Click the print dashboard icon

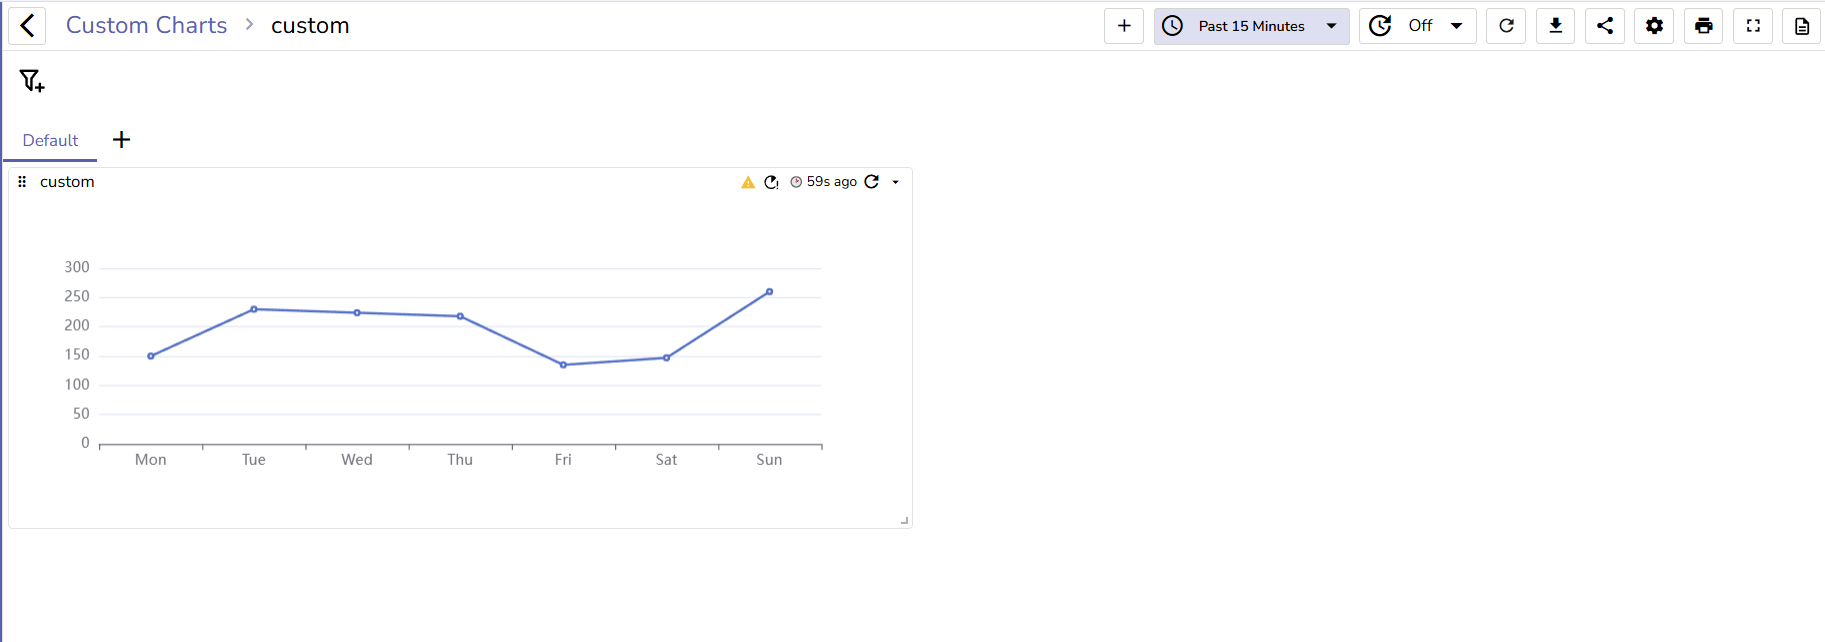(x=1704, y=26)
